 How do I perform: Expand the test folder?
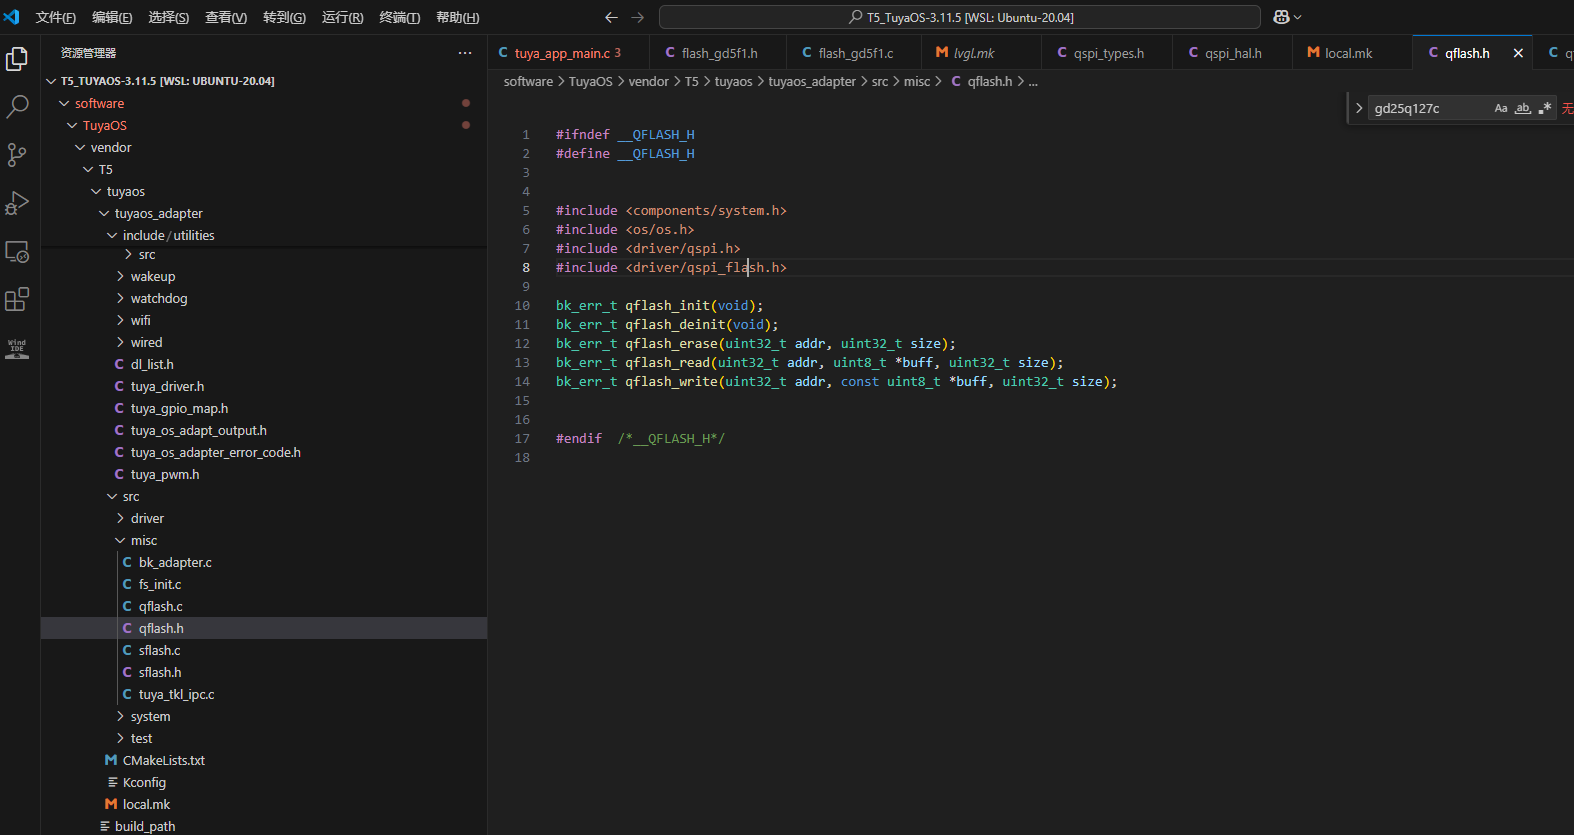coord(264,738)
